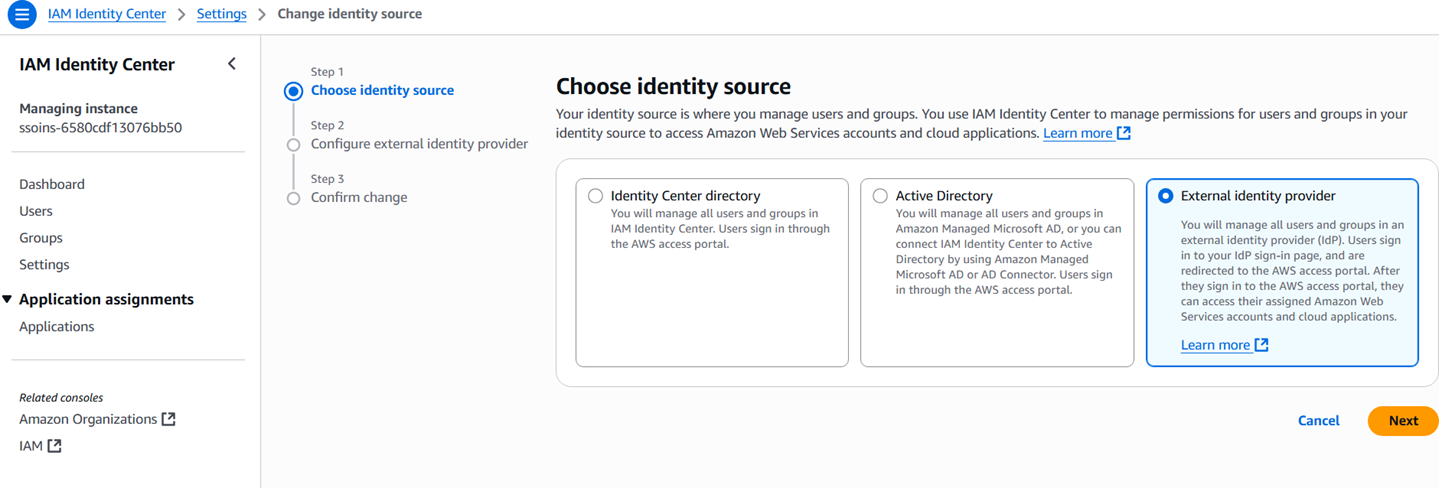
Task: Collapse the Application assignments section
Action: click(8, 299)
